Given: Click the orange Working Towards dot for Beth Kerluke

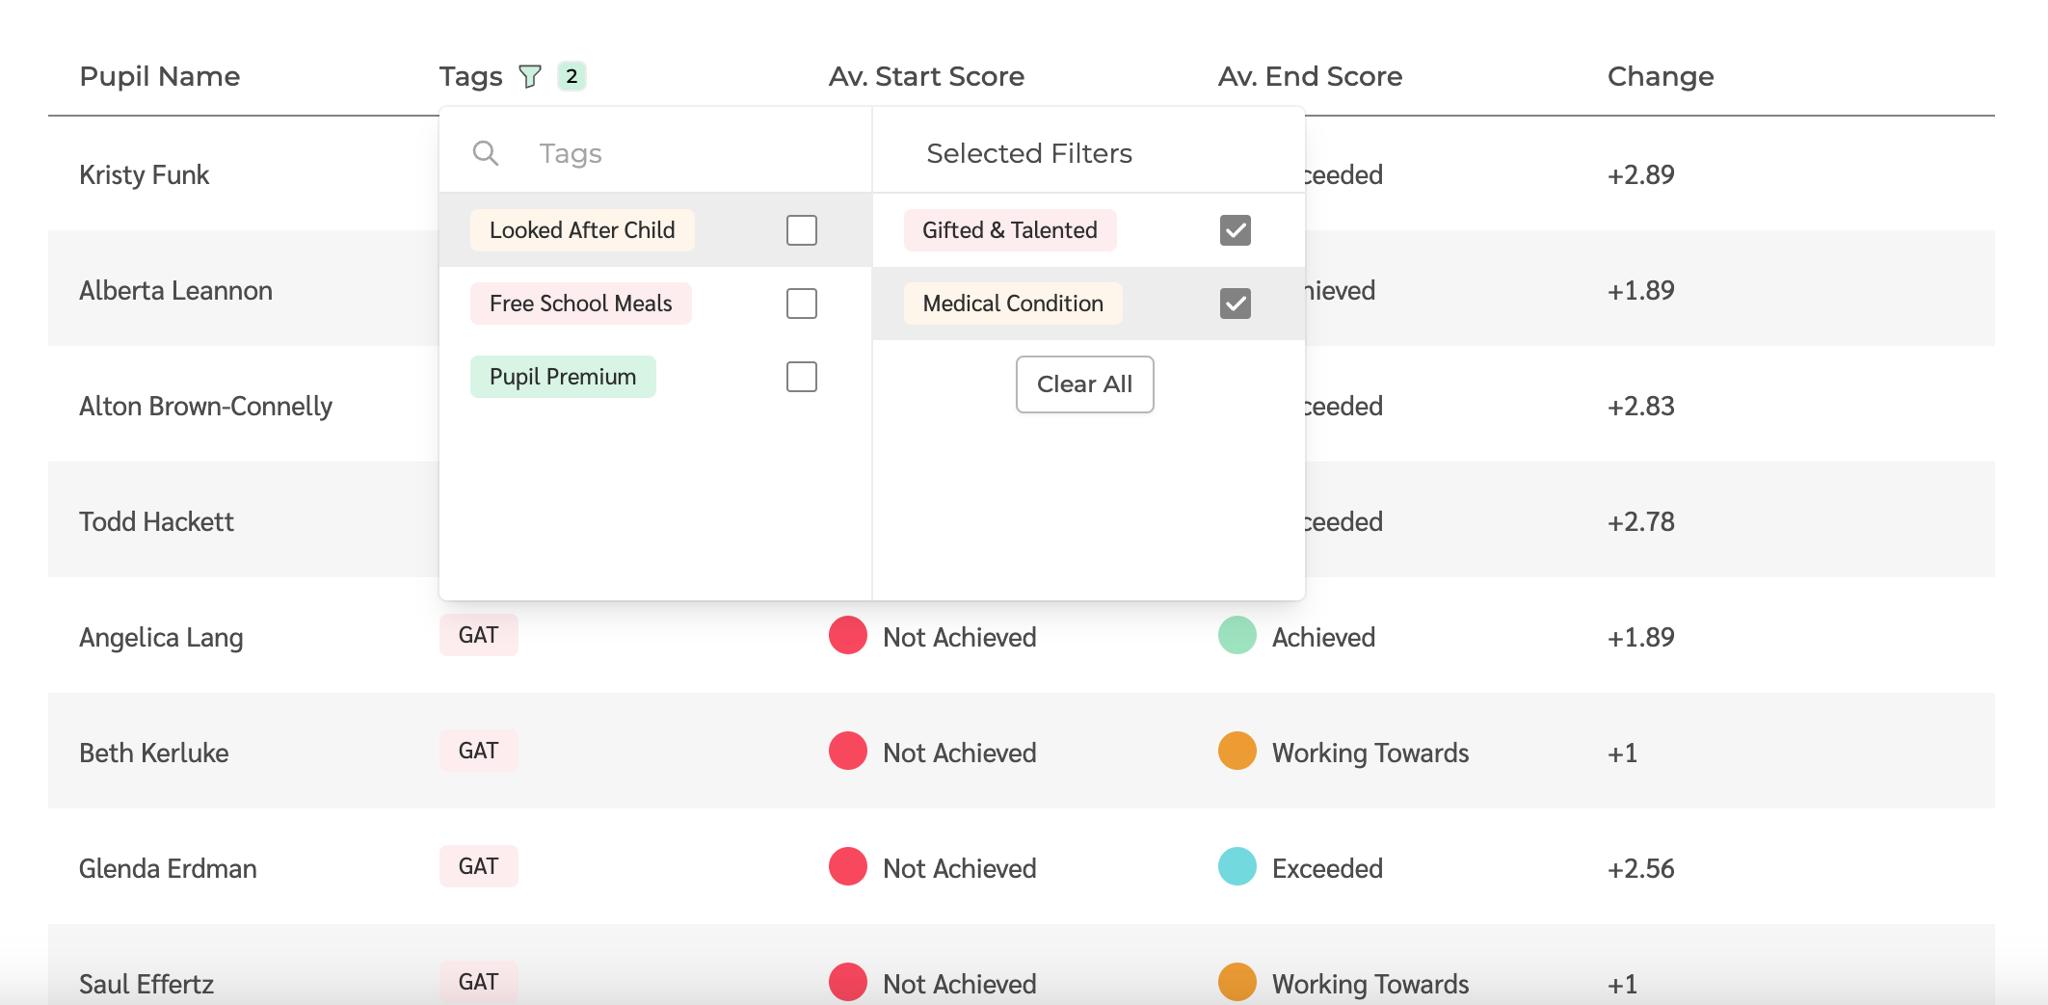Looking at the screenshot, I should pyautogui.click(x=1236, y=751).
